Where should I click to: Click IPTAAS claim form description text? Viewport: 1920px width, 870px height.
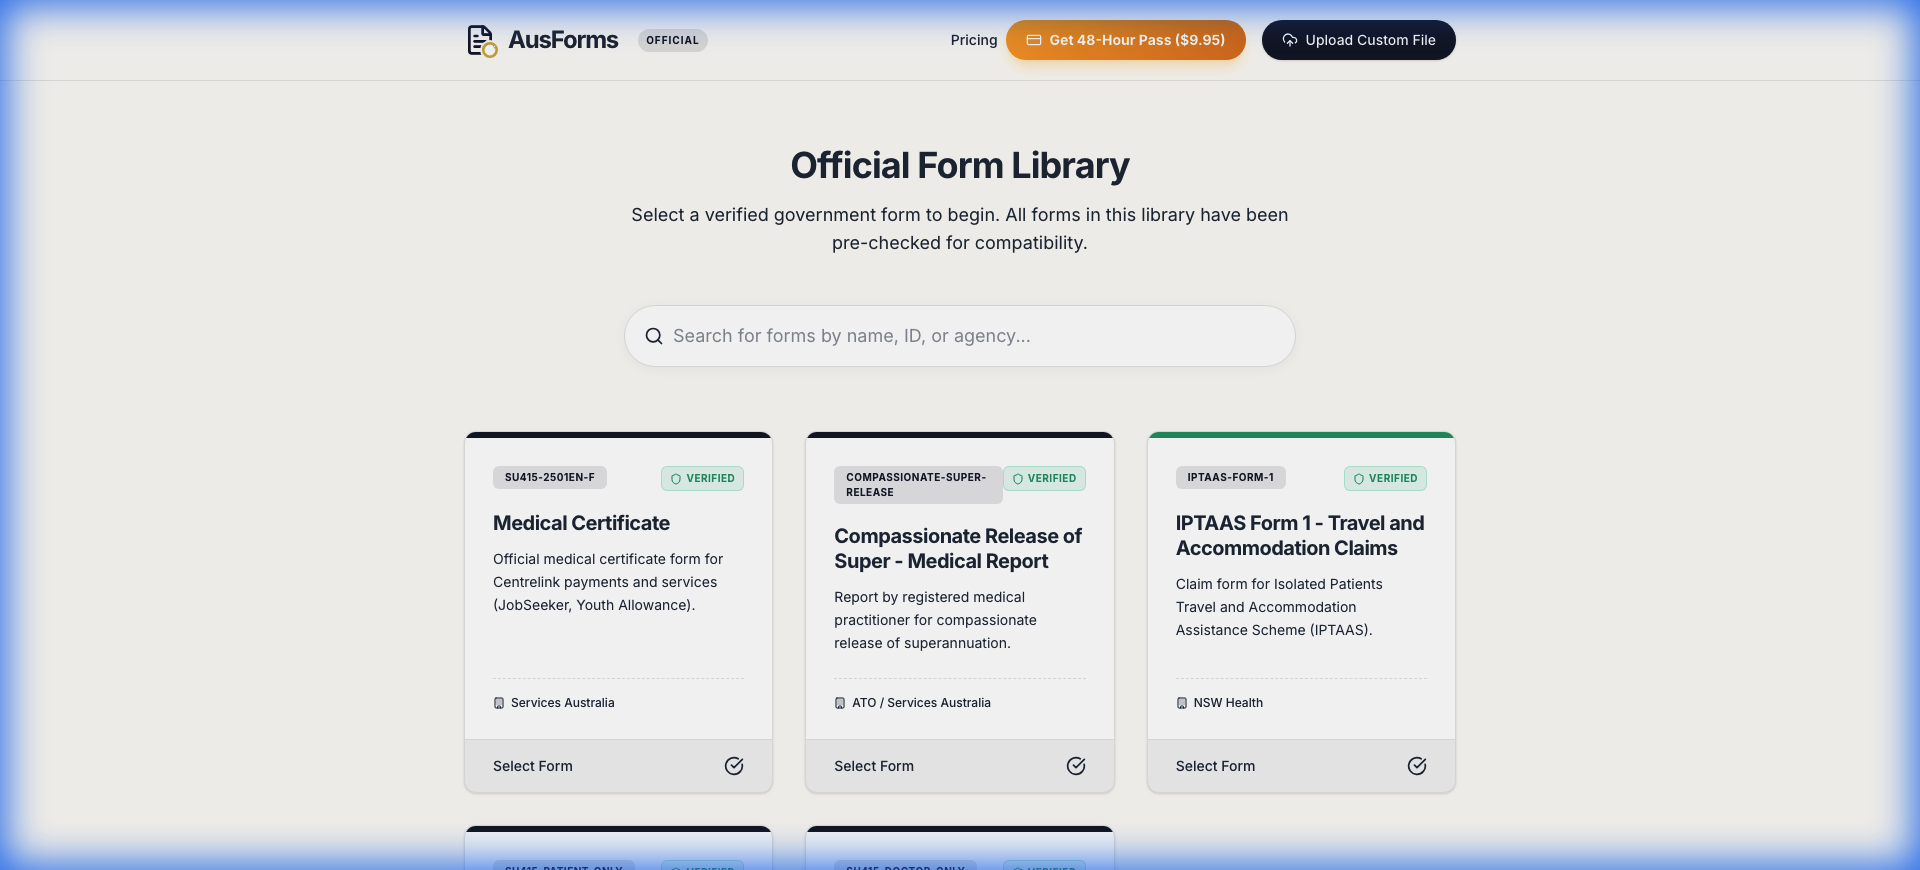click(1279, 607)
